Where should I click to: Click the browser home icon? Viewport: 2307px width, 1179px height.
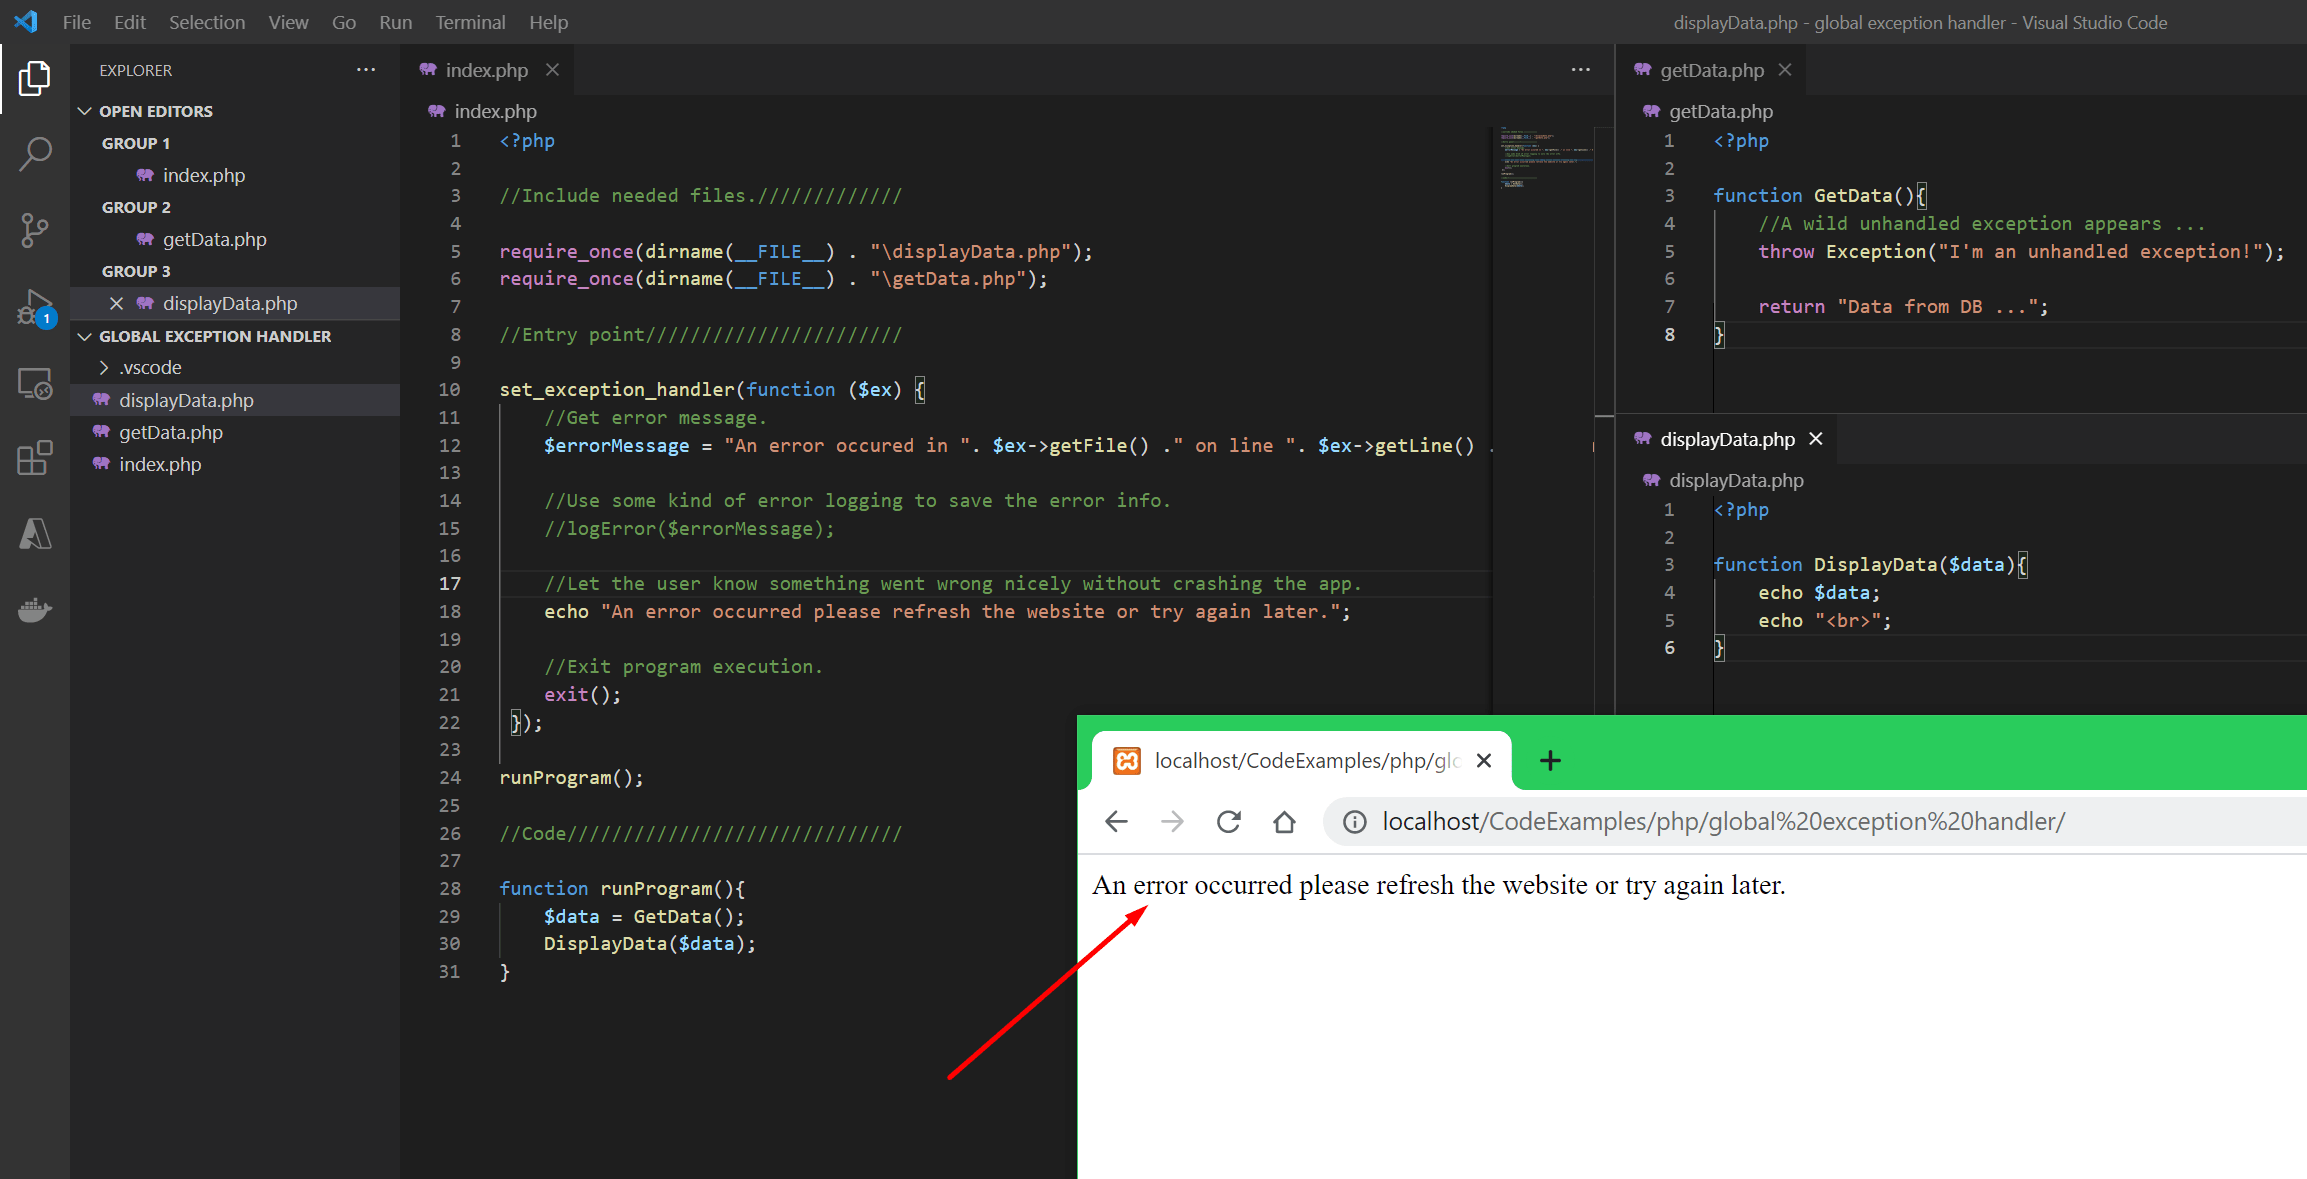1284,821
